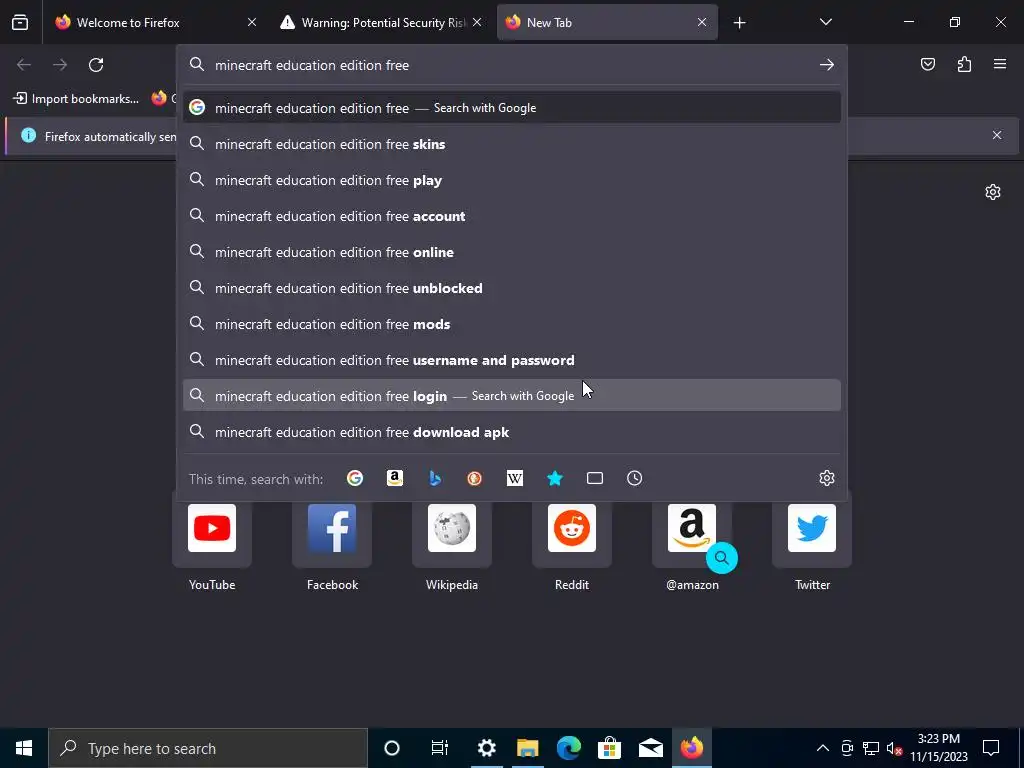Open the Mail app from the taskbar
Viewport: 1024px width, 768px height.
pos(650,748)
